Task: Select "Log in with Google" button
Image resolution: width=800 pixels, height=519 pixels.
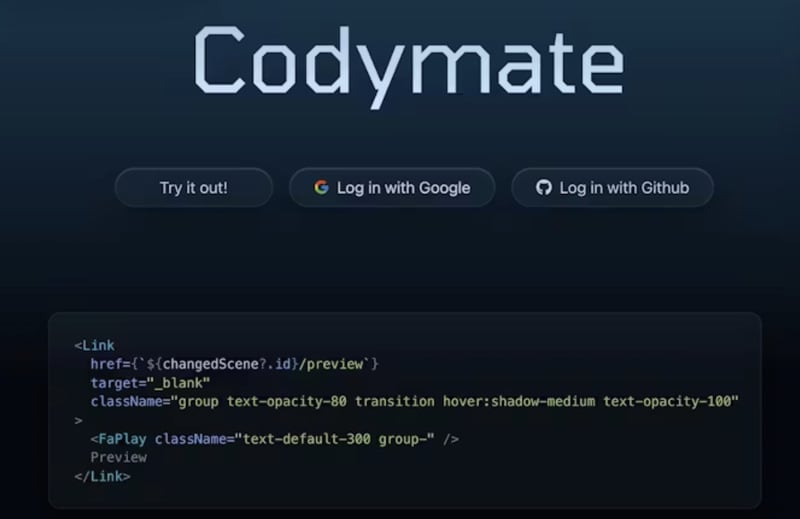Action: point(392,187)
